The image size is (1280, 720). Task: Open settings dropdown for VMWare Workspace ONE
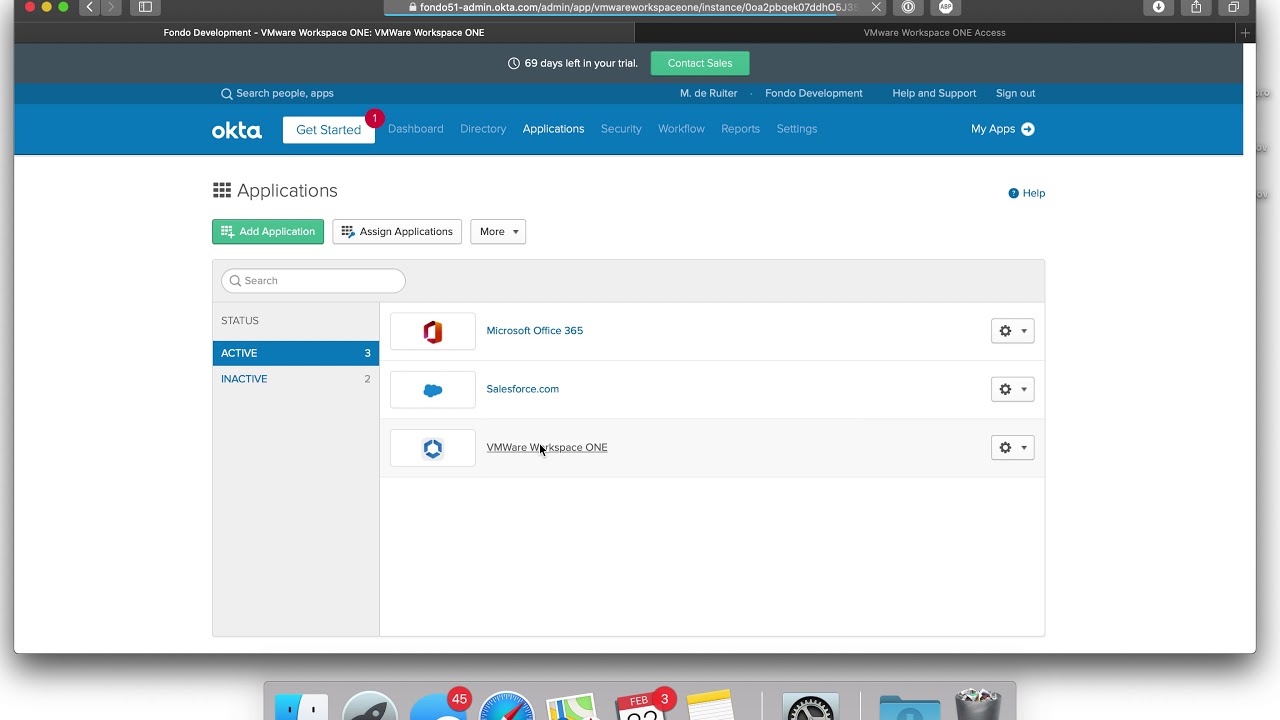1012,448
